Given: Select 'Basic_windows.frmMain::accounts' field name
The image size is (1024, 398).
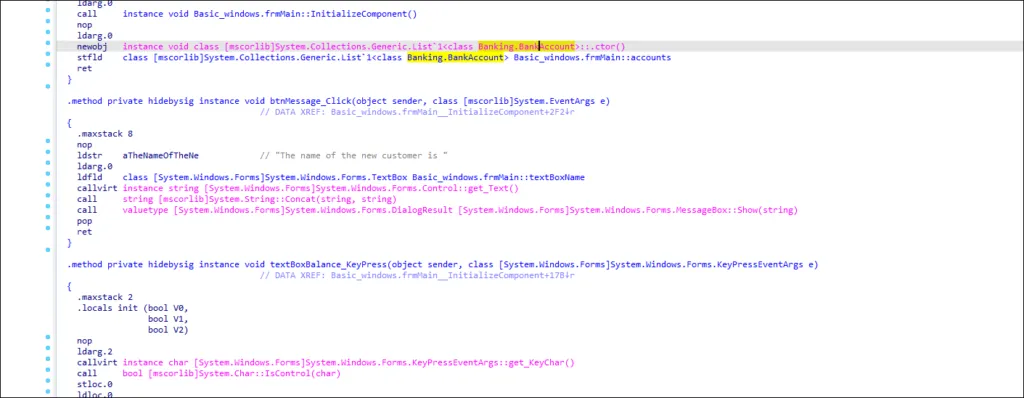Looking at the screenshot, I should 592,58.
